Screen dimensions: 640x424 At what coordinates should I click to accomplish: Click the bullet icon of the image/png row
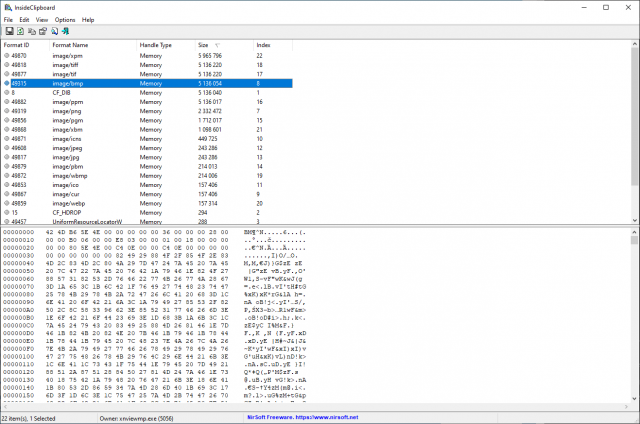tap(7, 111)
